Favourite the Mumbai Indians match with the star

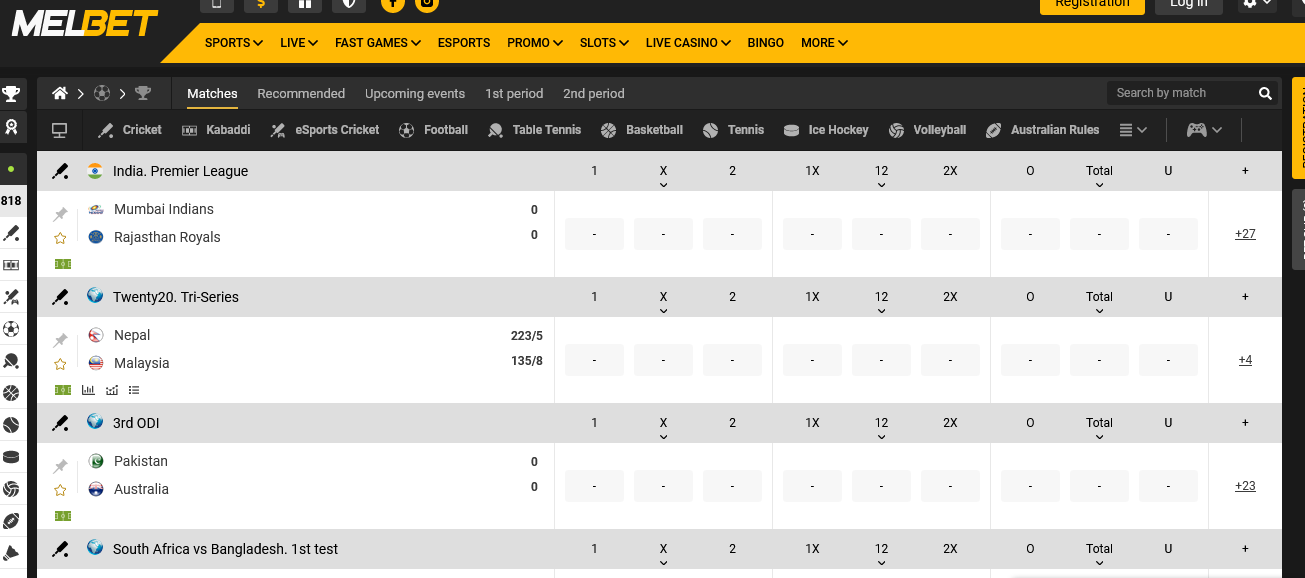point(60,238)
